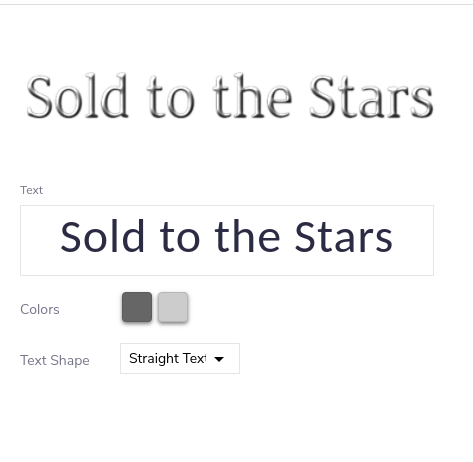Select the light gray color swatch
473x462 pixels.
(173, 307)
